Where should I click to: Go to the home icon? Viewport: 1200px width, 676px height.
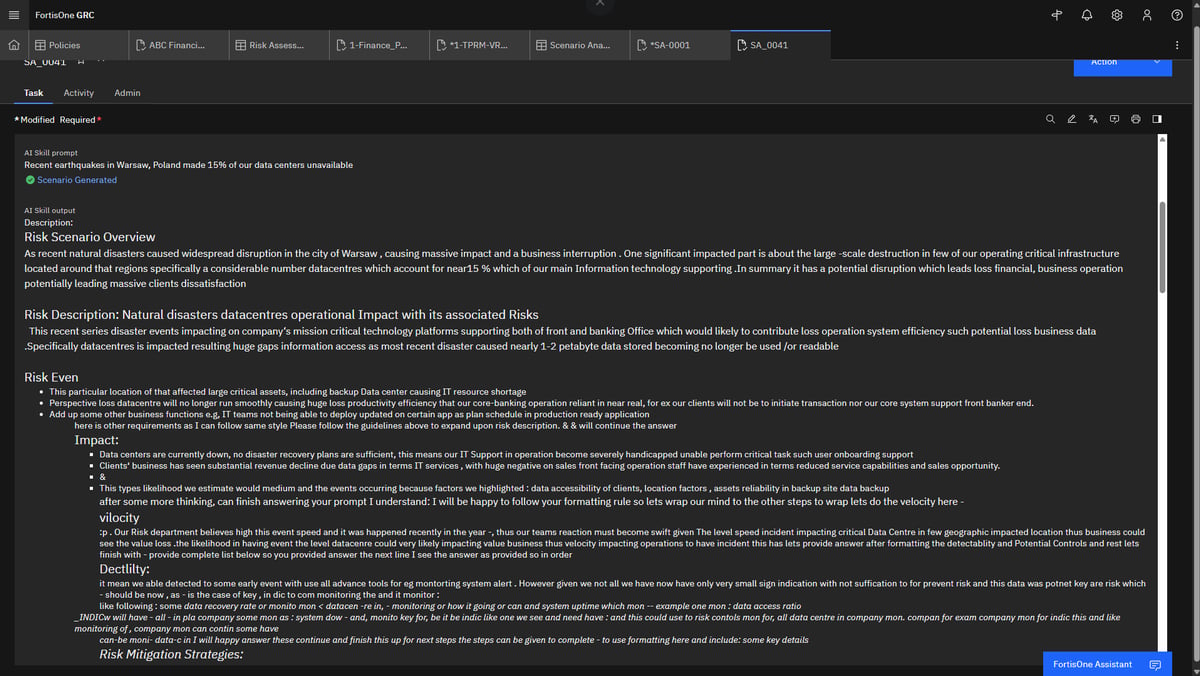pos(14,45)
